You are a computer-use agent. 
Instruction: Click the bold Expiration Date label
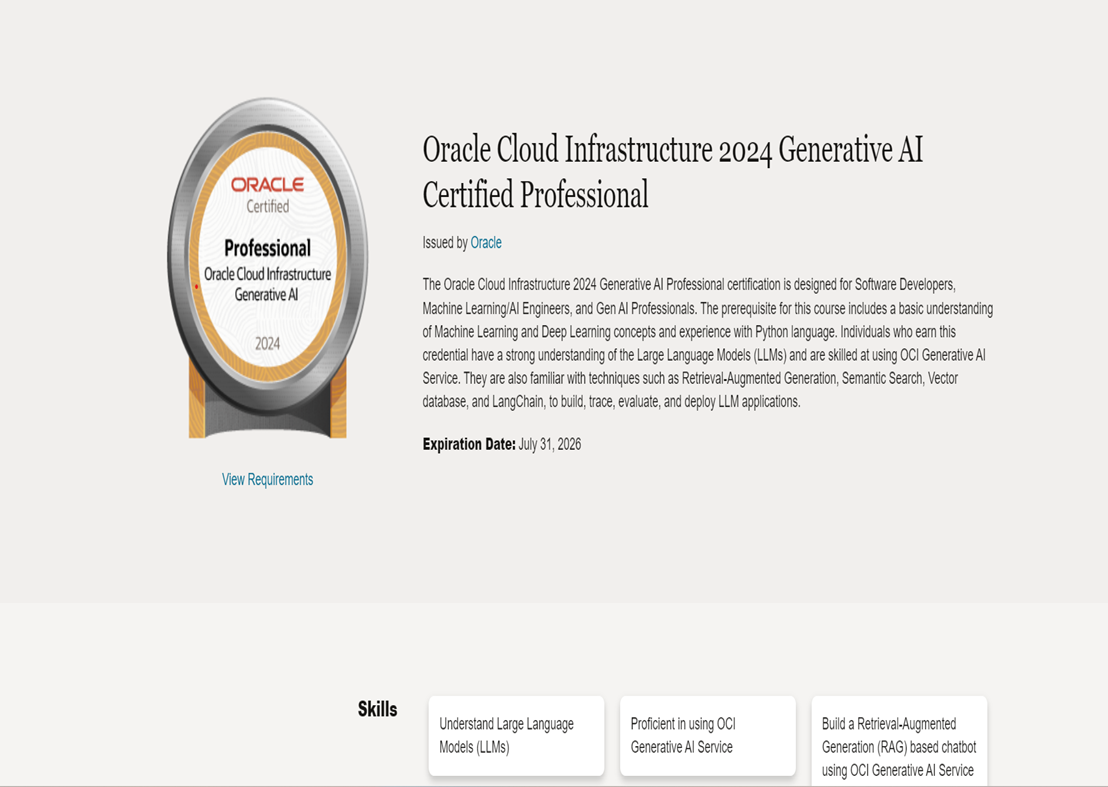coord(469,444)
